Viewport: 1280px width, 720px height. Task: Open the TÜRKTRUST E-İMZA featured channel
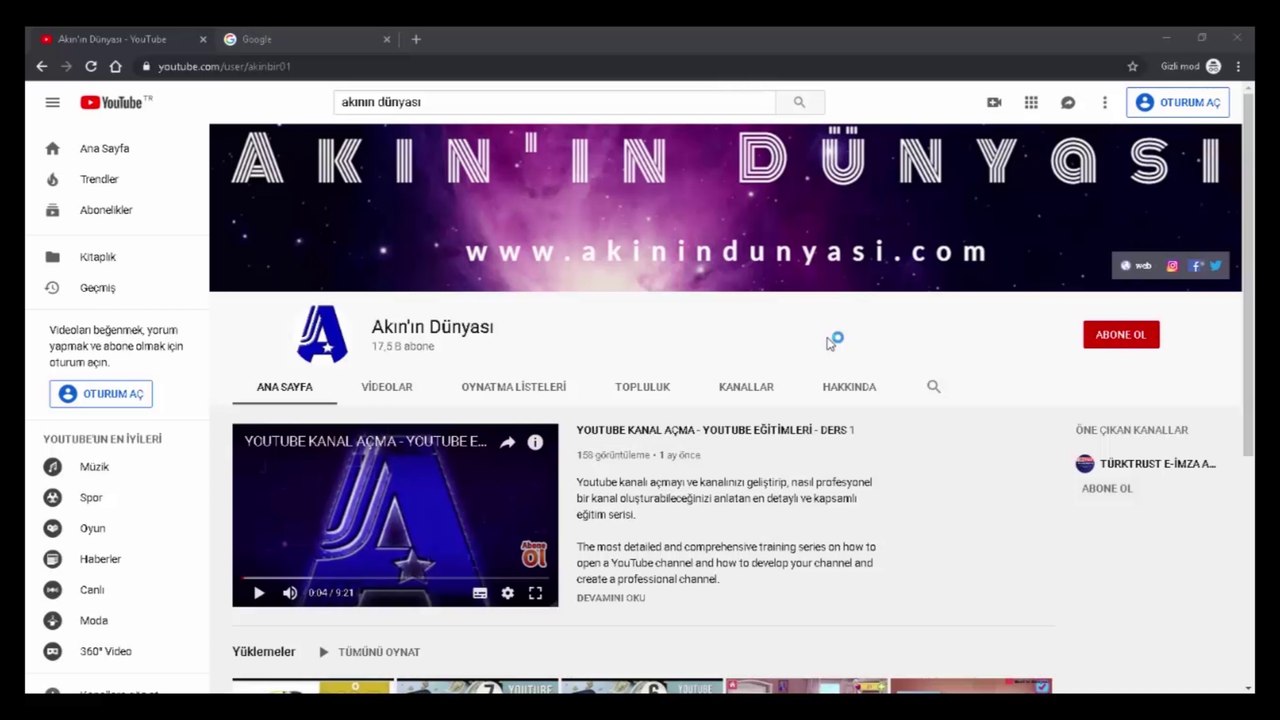click(1146, 464)
